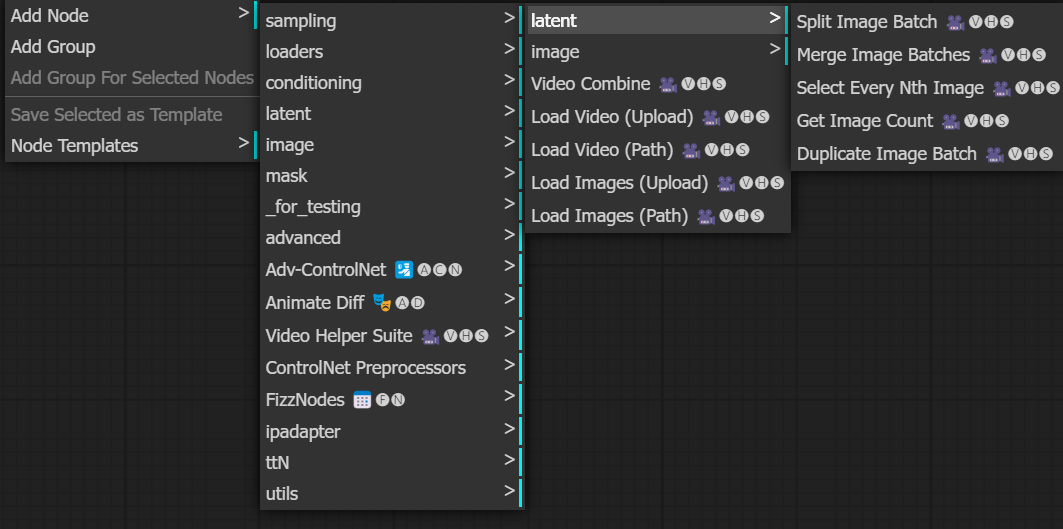Expand the Add Node submenu arrow
Image resolution: width=1063 pixels, height=529 pixels.
(243, 14)
